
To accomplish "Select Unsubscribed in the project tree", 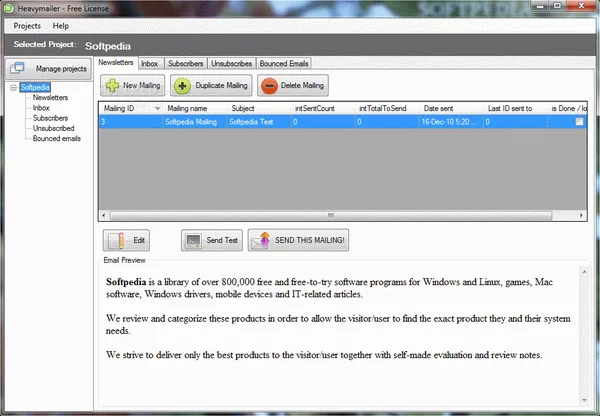I will pyautogui.click(x=54, y=128).
